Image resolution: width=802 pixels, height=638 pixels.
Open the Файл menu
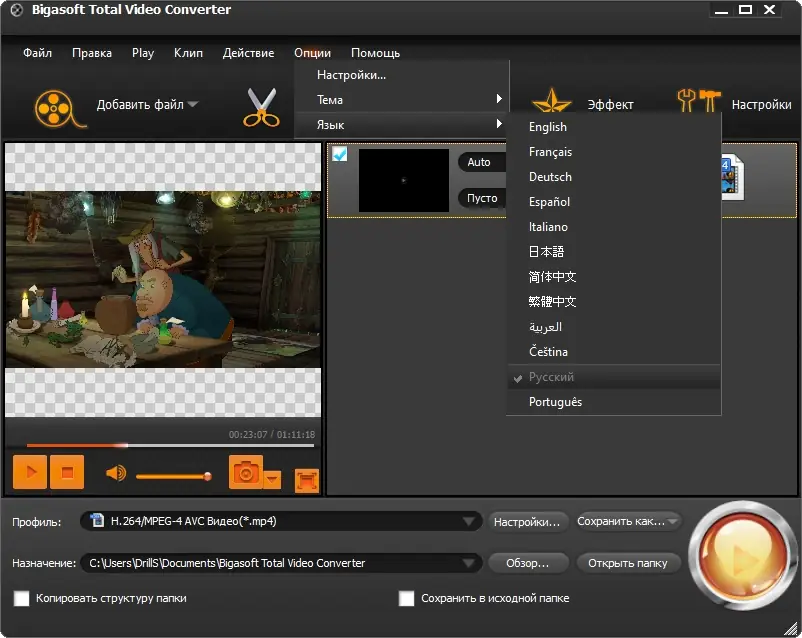(x=37, y=53)
